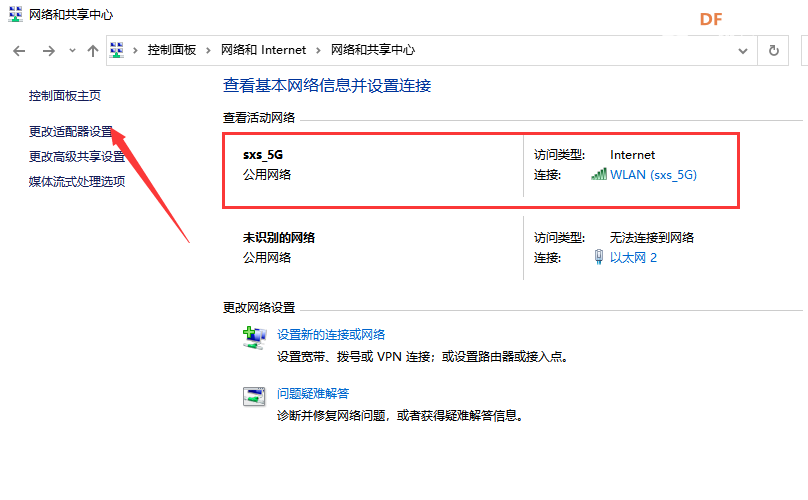
Task: Refresh the page with the refresh icon
Action: coord(773,51)
